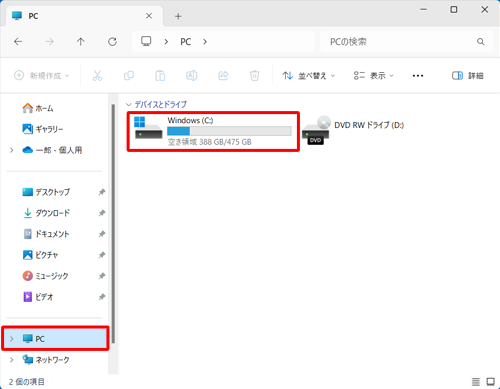This screenshot has height=389, width=500.
Task: Select the DVD RW ドライブ (D:)
Action: pos(353,130)
